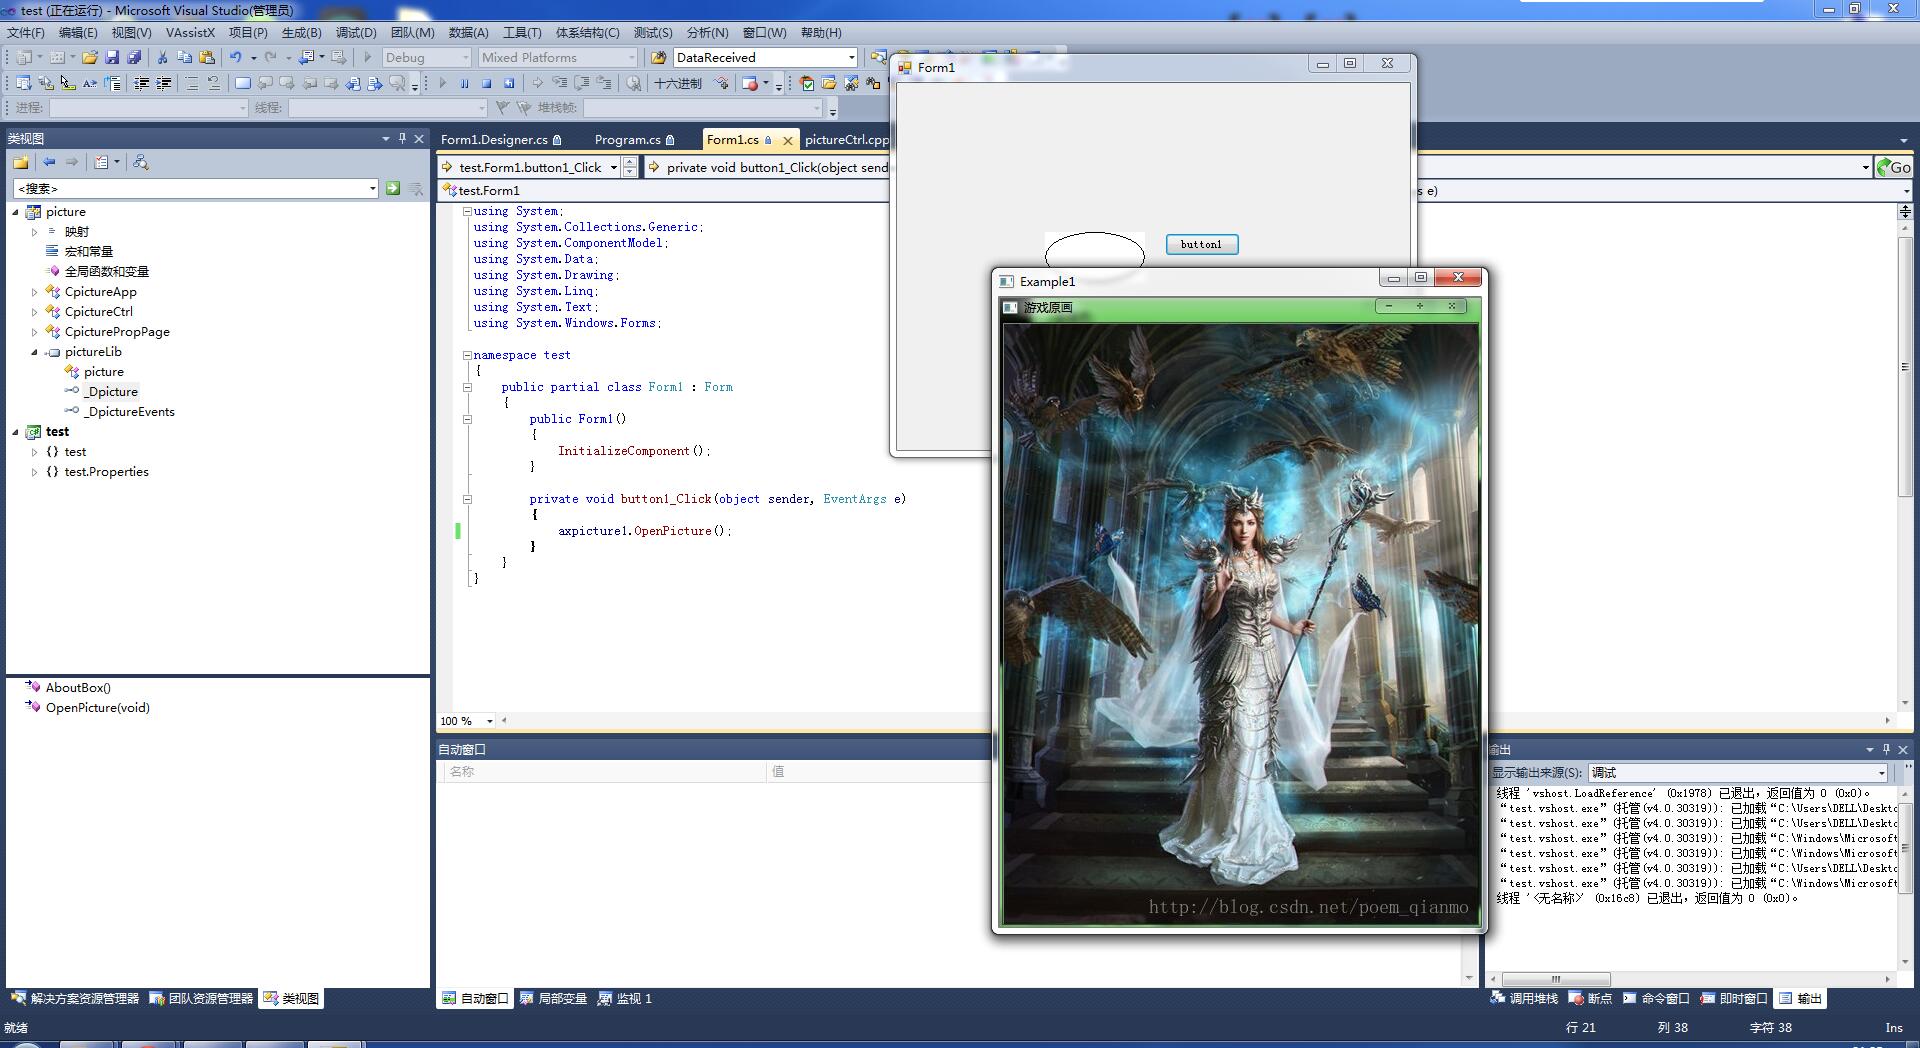Click the View Class Diagram icon
Image resolution: width=1920 pixels, height=1048 pixels.
pos(141,162)
